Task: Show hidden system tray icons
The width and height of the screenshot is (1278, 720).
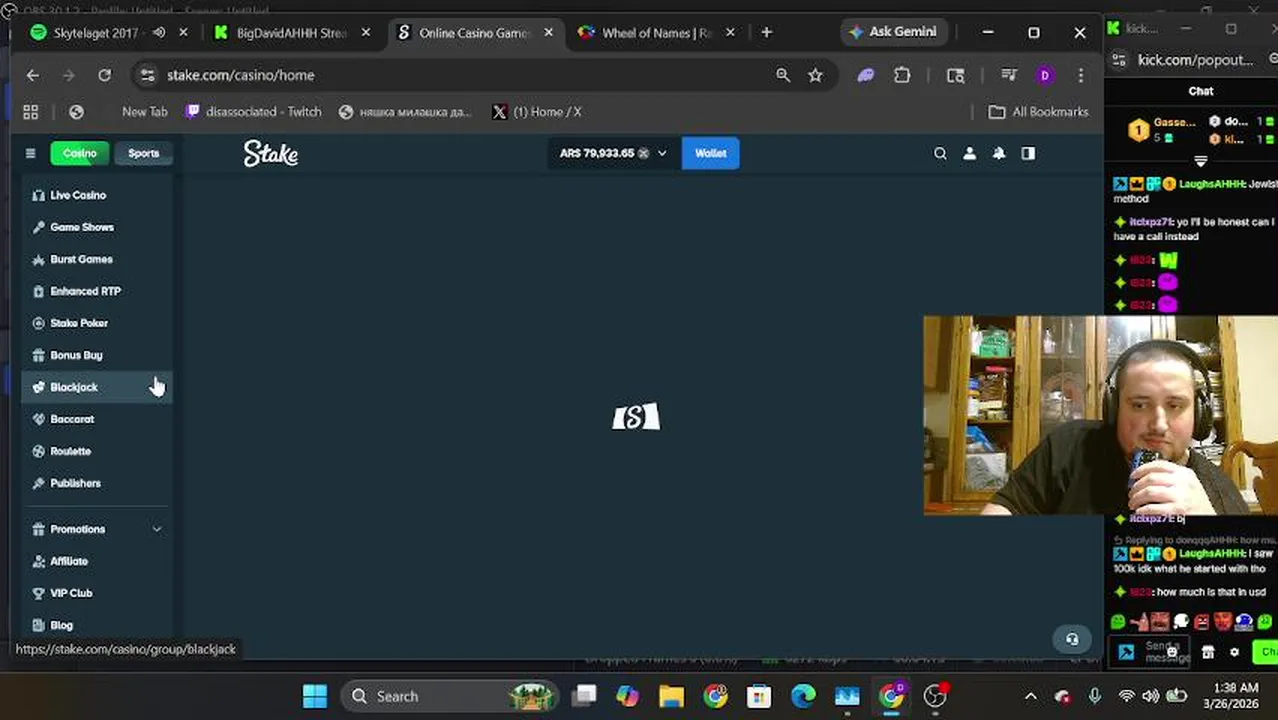Action: (x=1031, y=696)
